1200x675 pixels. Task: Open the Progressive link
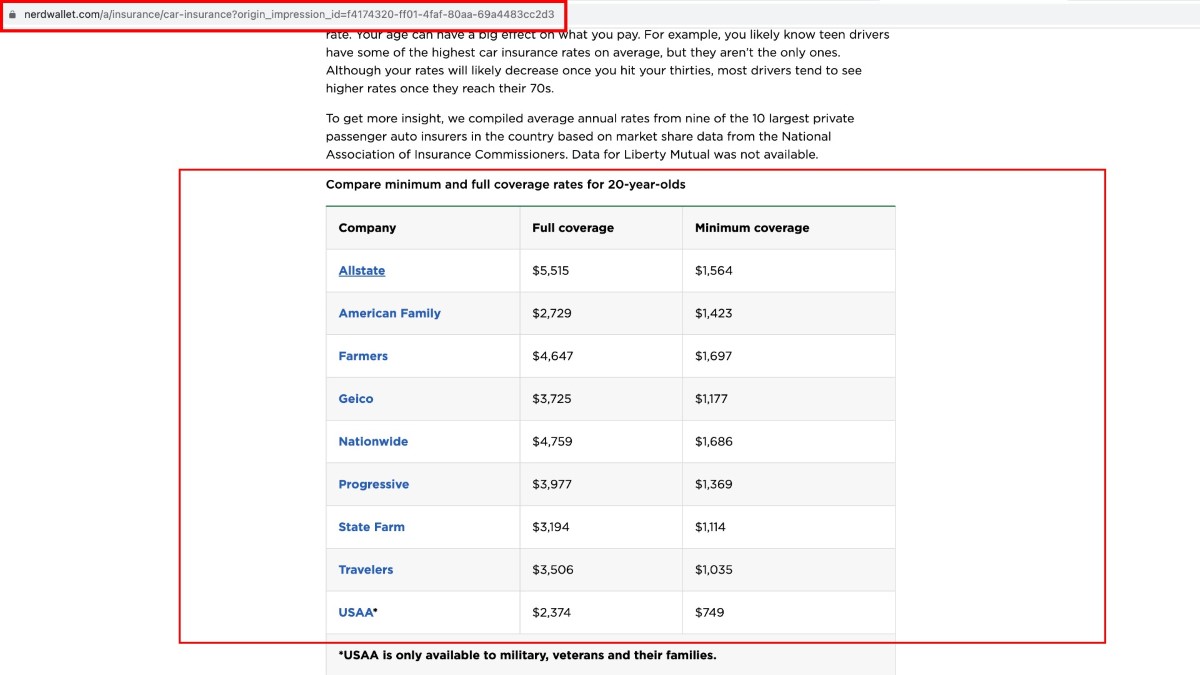coord(374,484)
